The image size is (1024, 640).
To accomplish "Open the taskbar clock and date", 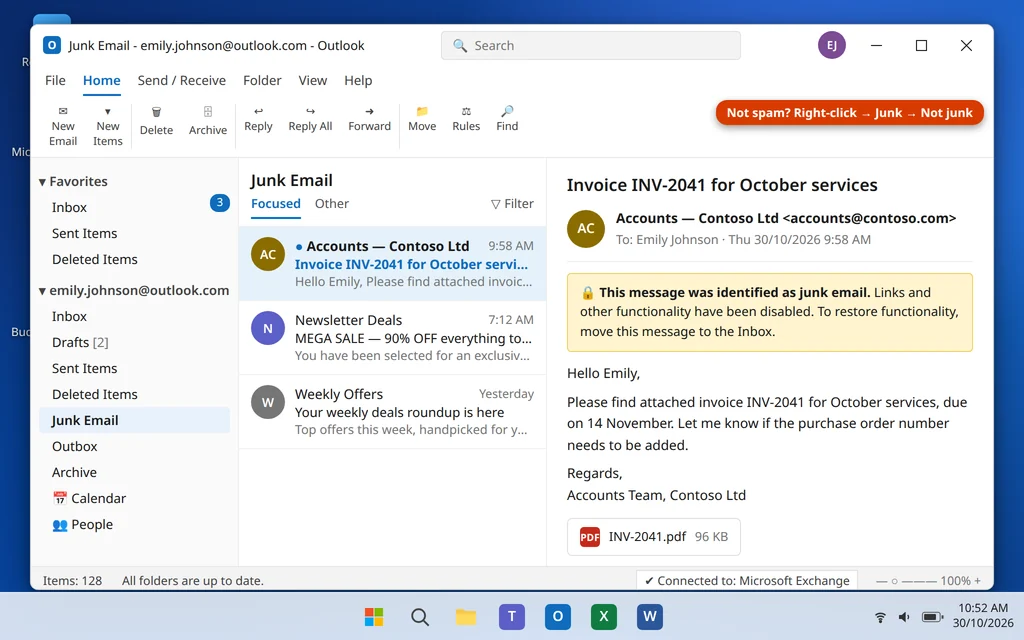I will tap(983, 615).
